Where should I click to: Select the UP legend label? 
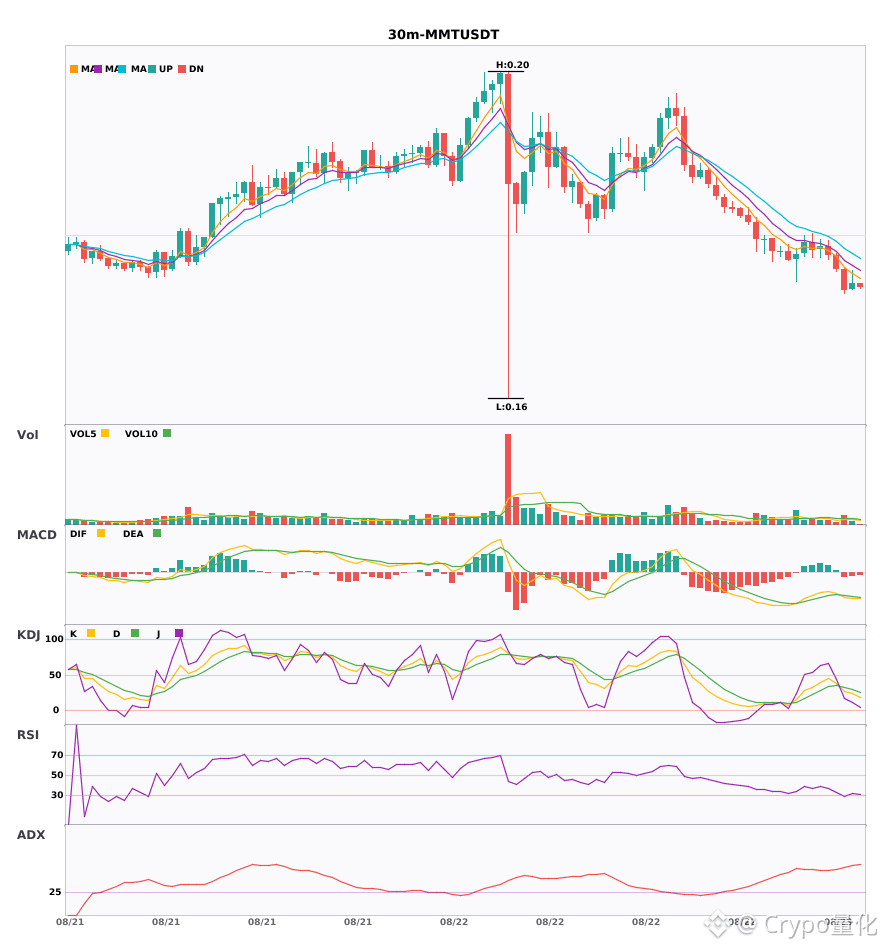coord(166,69)
